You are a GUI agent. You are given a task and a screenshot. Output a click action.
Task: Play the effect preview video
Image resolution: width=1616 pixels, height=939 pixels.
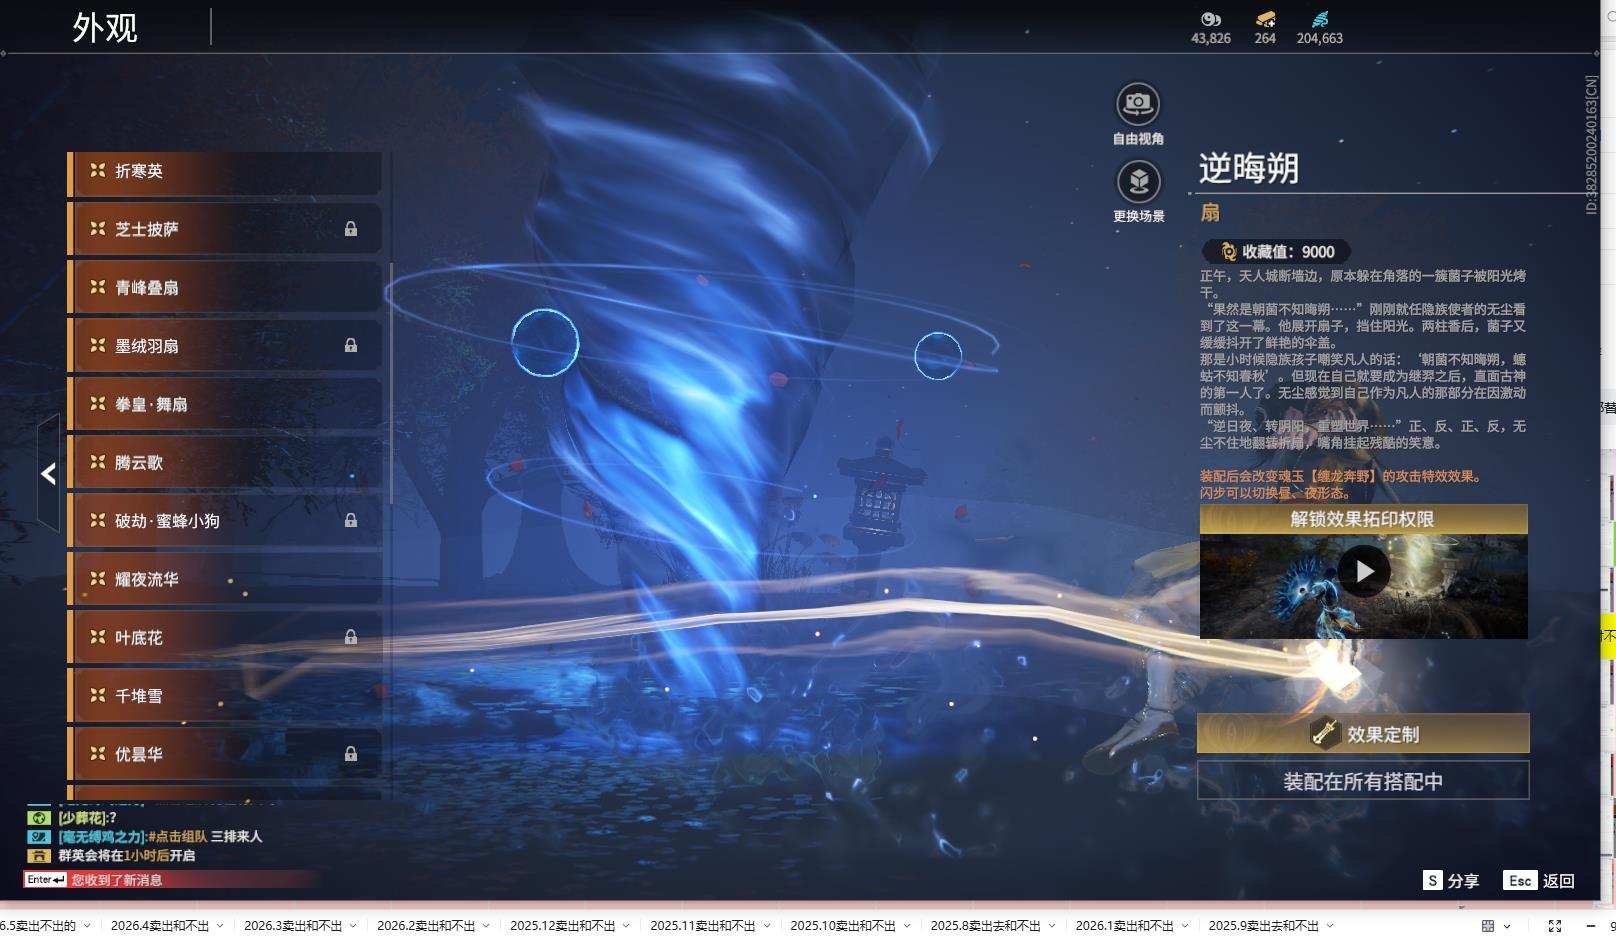1364,571
